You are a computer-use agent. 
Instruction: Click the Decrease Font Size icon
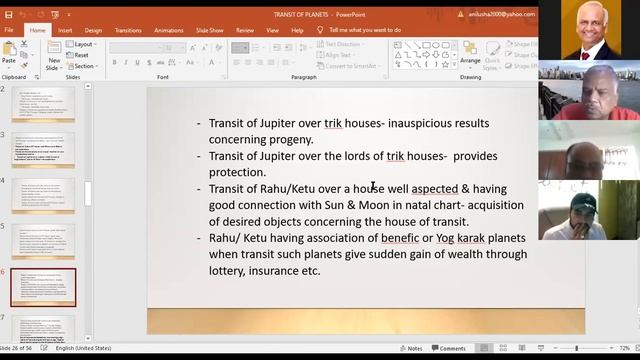204,48
